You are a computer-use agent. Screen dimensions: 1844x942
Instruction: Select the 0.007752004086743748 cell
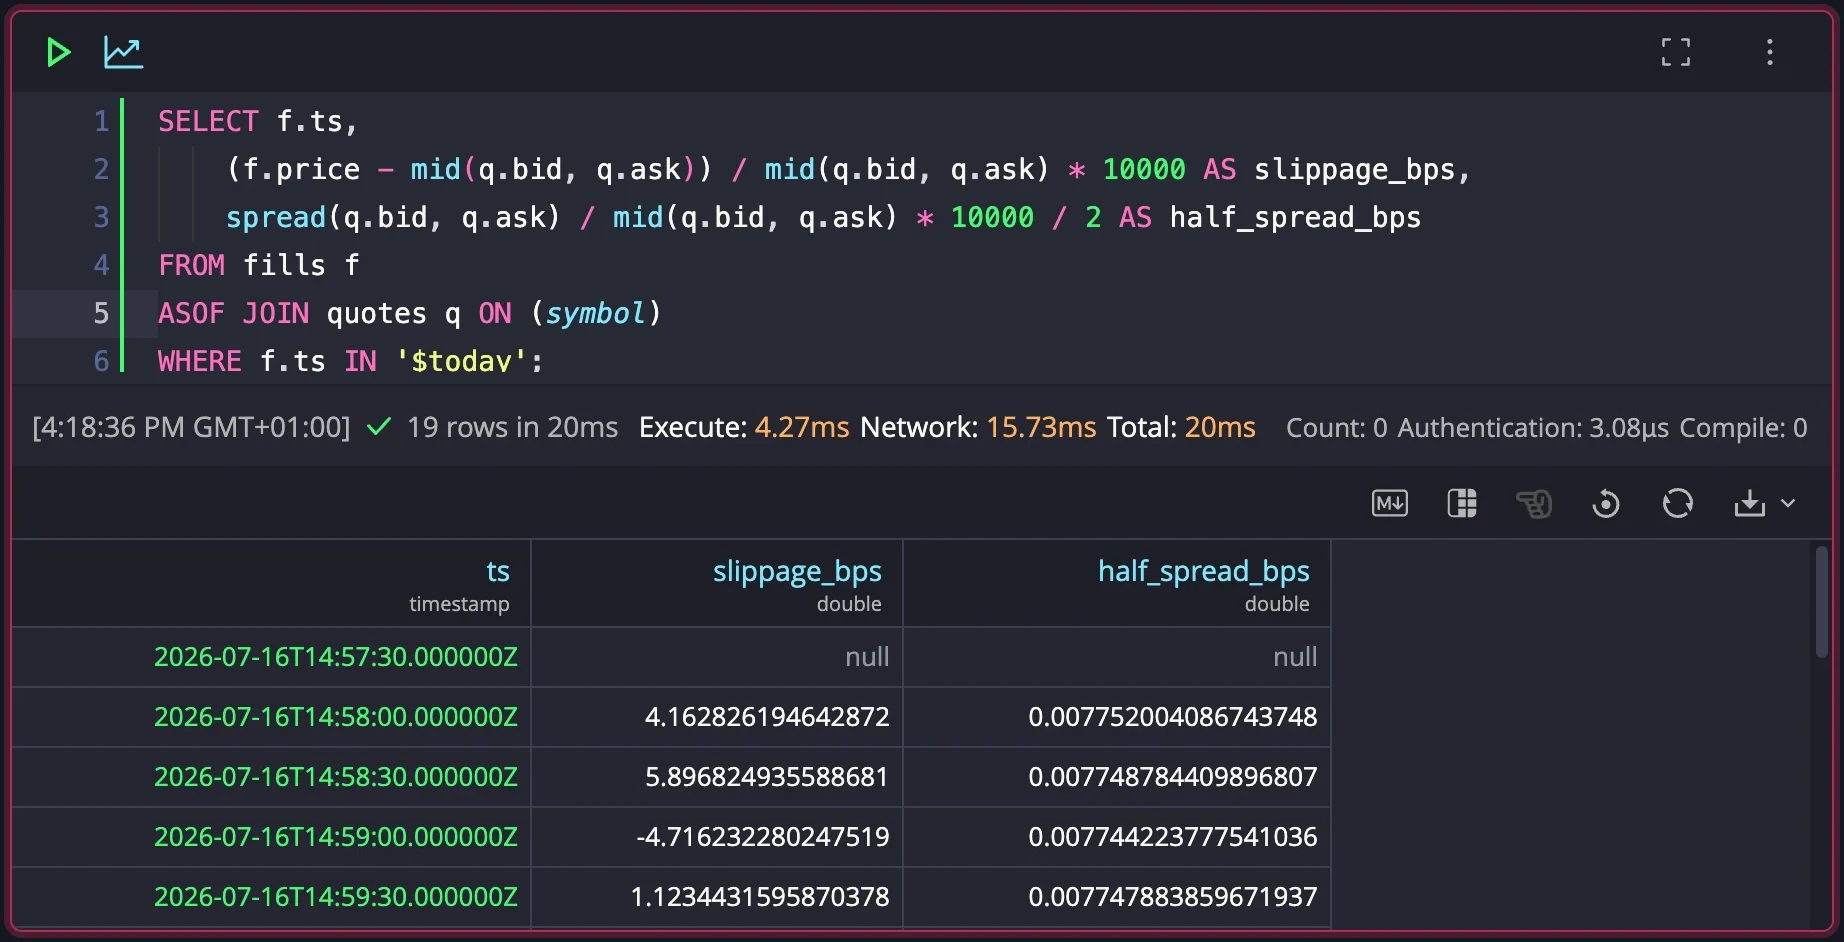click(1117, 717)
